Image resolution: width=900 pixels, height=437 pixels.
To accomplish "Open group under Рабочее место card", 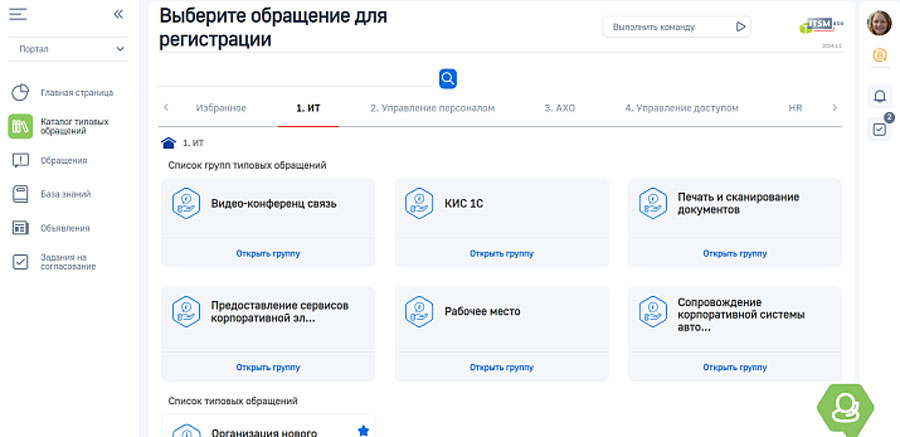I will coord(501,367).
